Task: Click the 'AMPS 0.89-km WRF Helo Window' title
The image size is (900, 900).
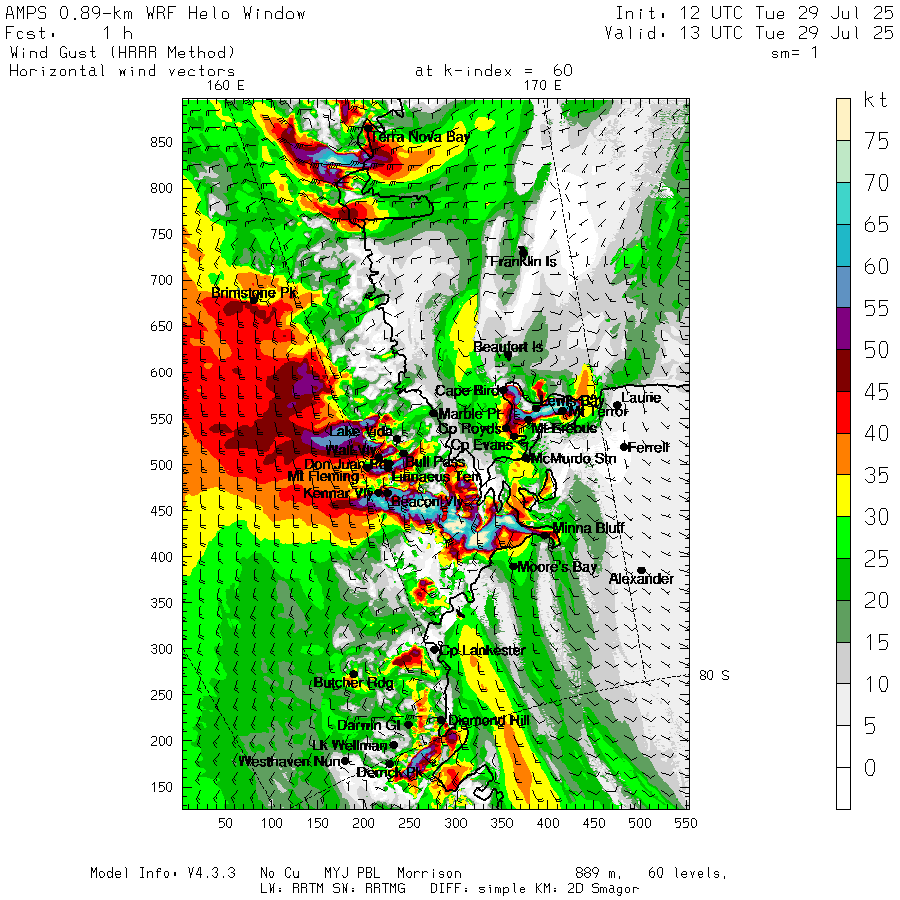Action: (x=156, y=13)
